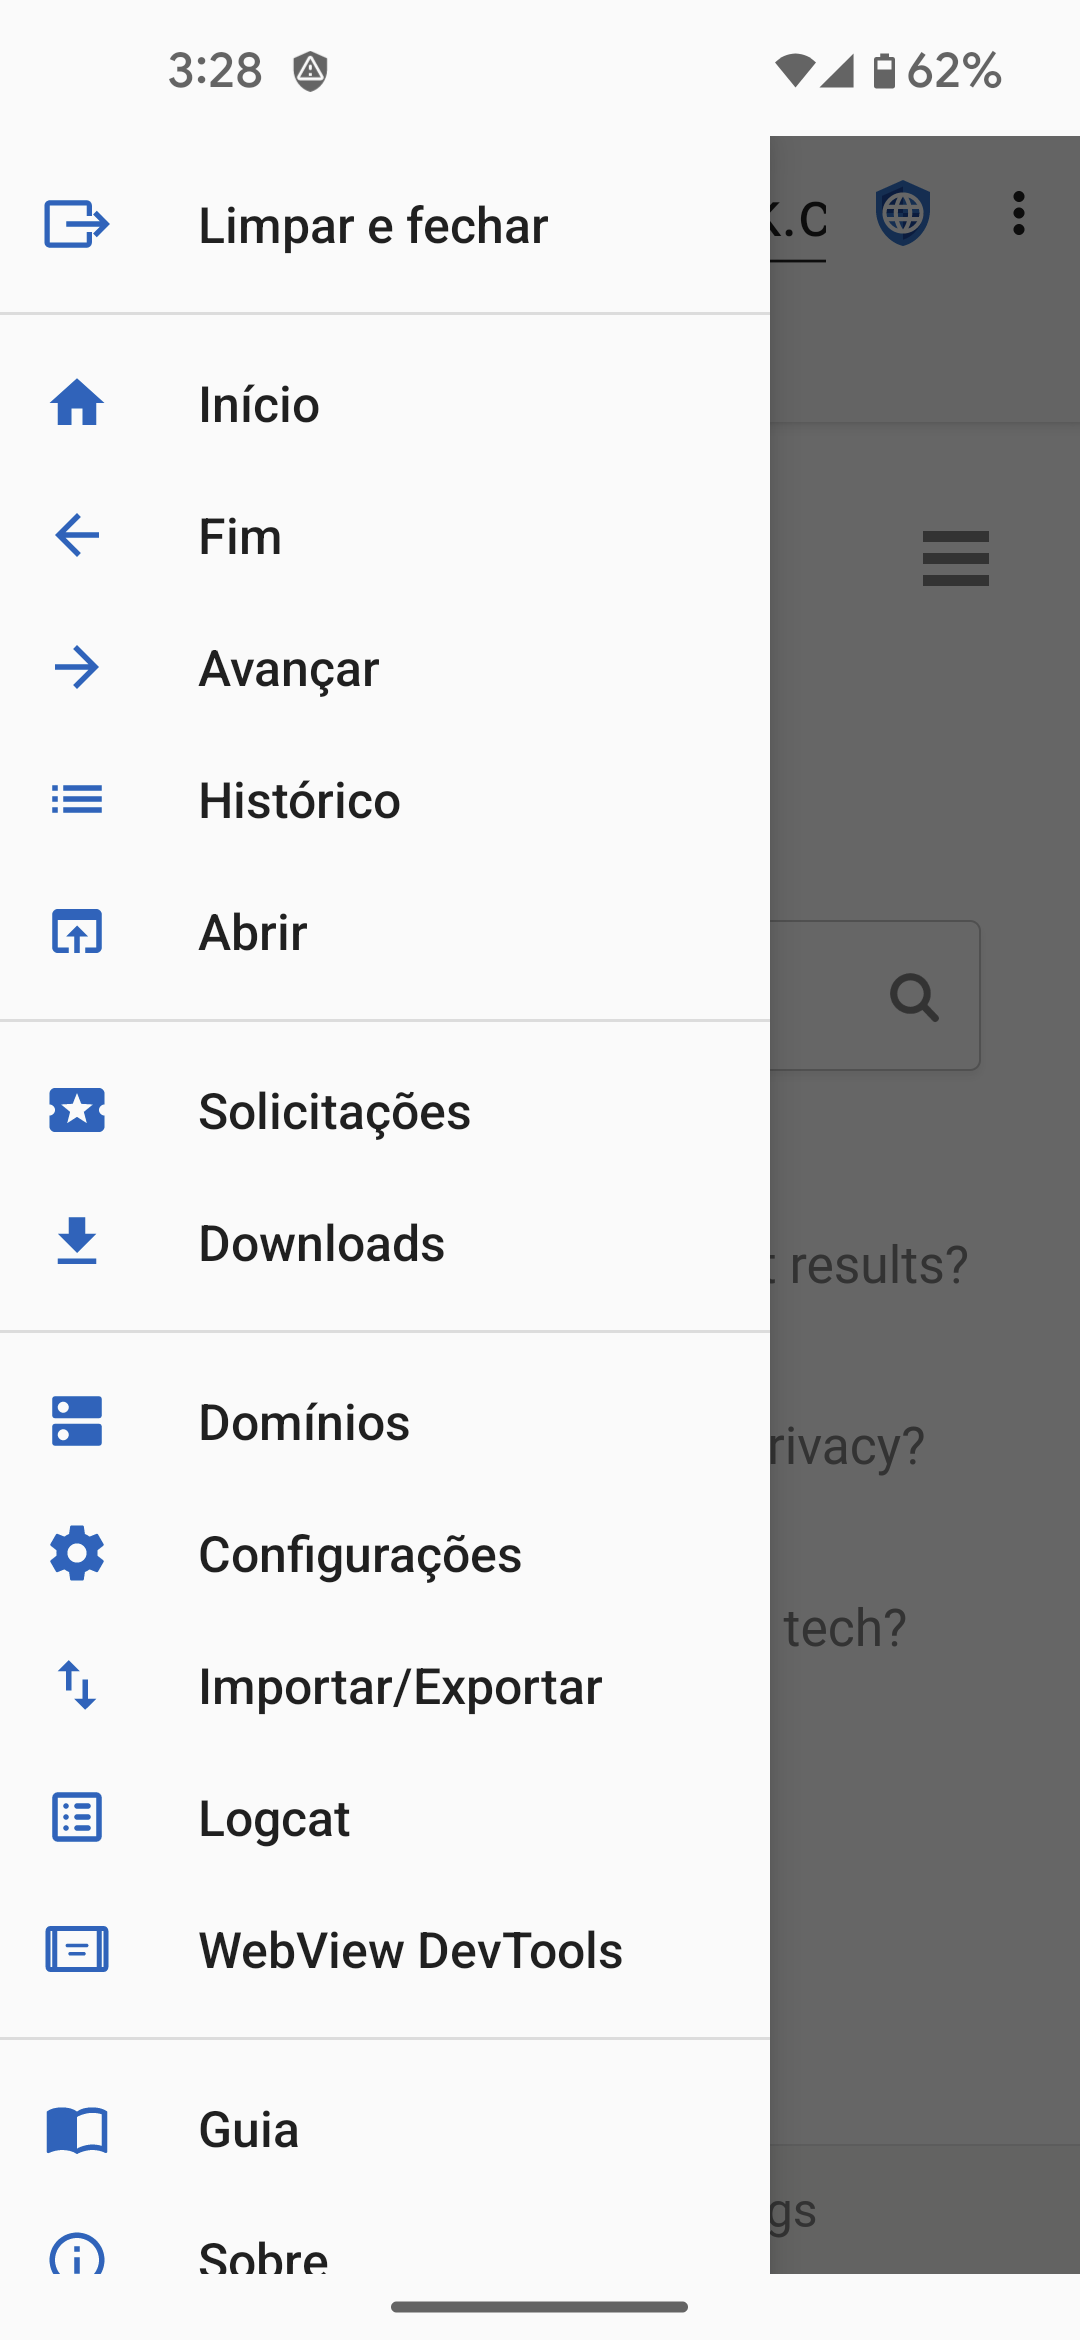Viewport: 1080px width, 2340px height.
Task: Expand the dimmed hamburger page menu
Action: pyautogui.click(x=955, y=558)
